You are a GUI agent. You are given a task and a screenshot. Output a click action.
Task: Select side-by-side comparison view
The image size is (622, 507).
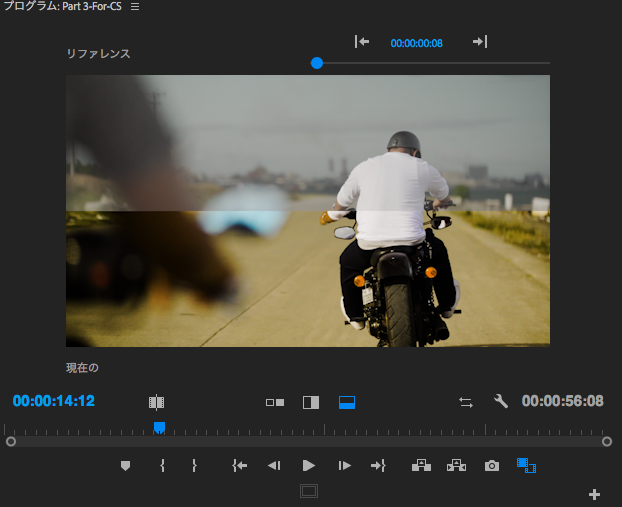(x=275, y=402)
